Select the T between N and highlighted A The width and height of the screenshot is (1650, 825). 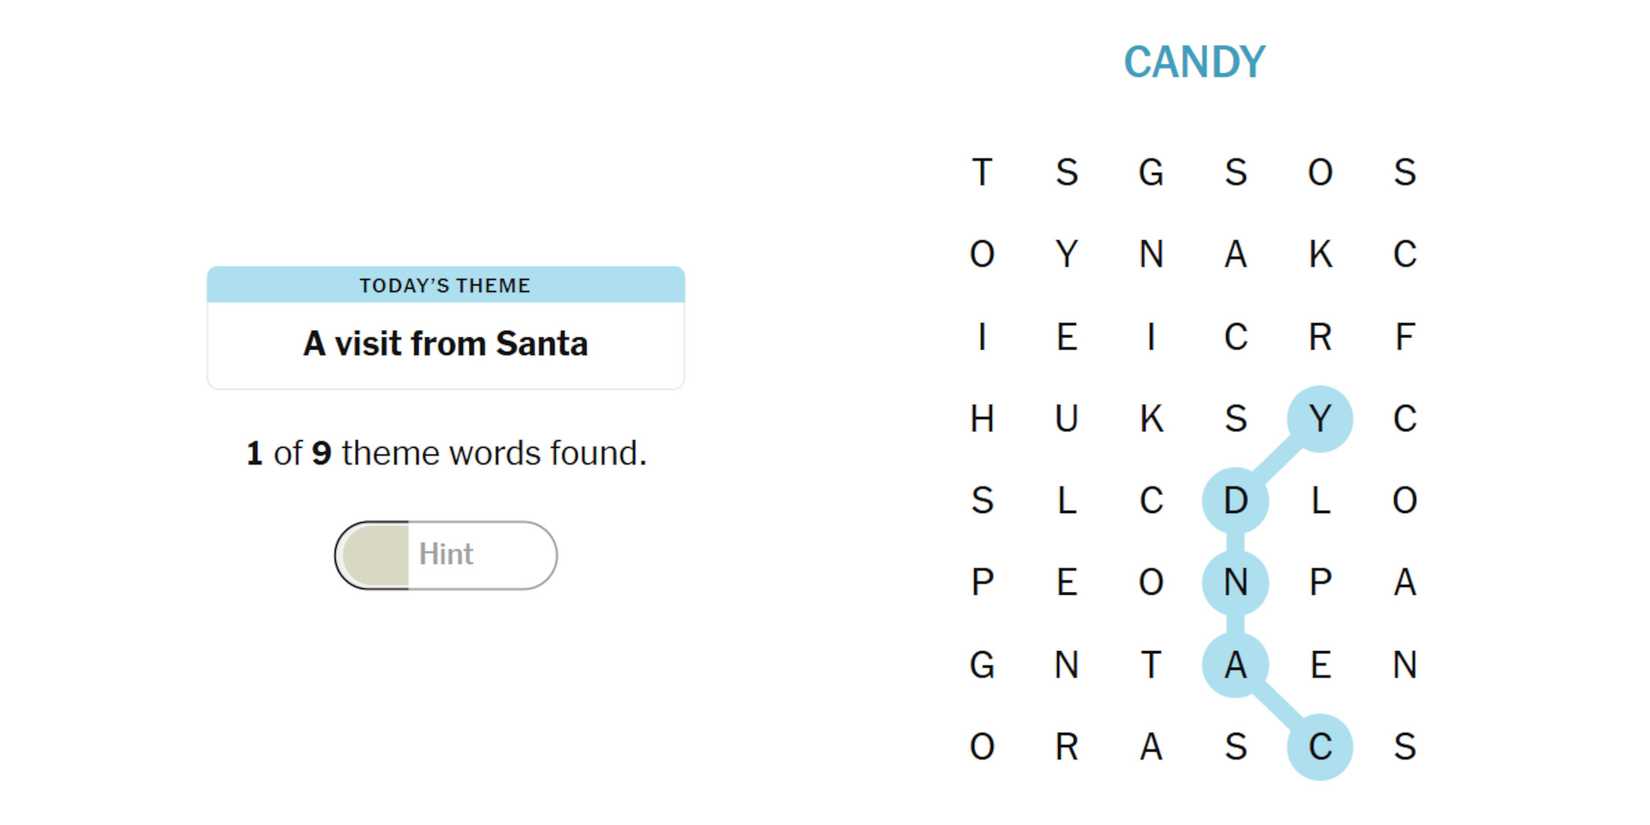point(1151,665)
